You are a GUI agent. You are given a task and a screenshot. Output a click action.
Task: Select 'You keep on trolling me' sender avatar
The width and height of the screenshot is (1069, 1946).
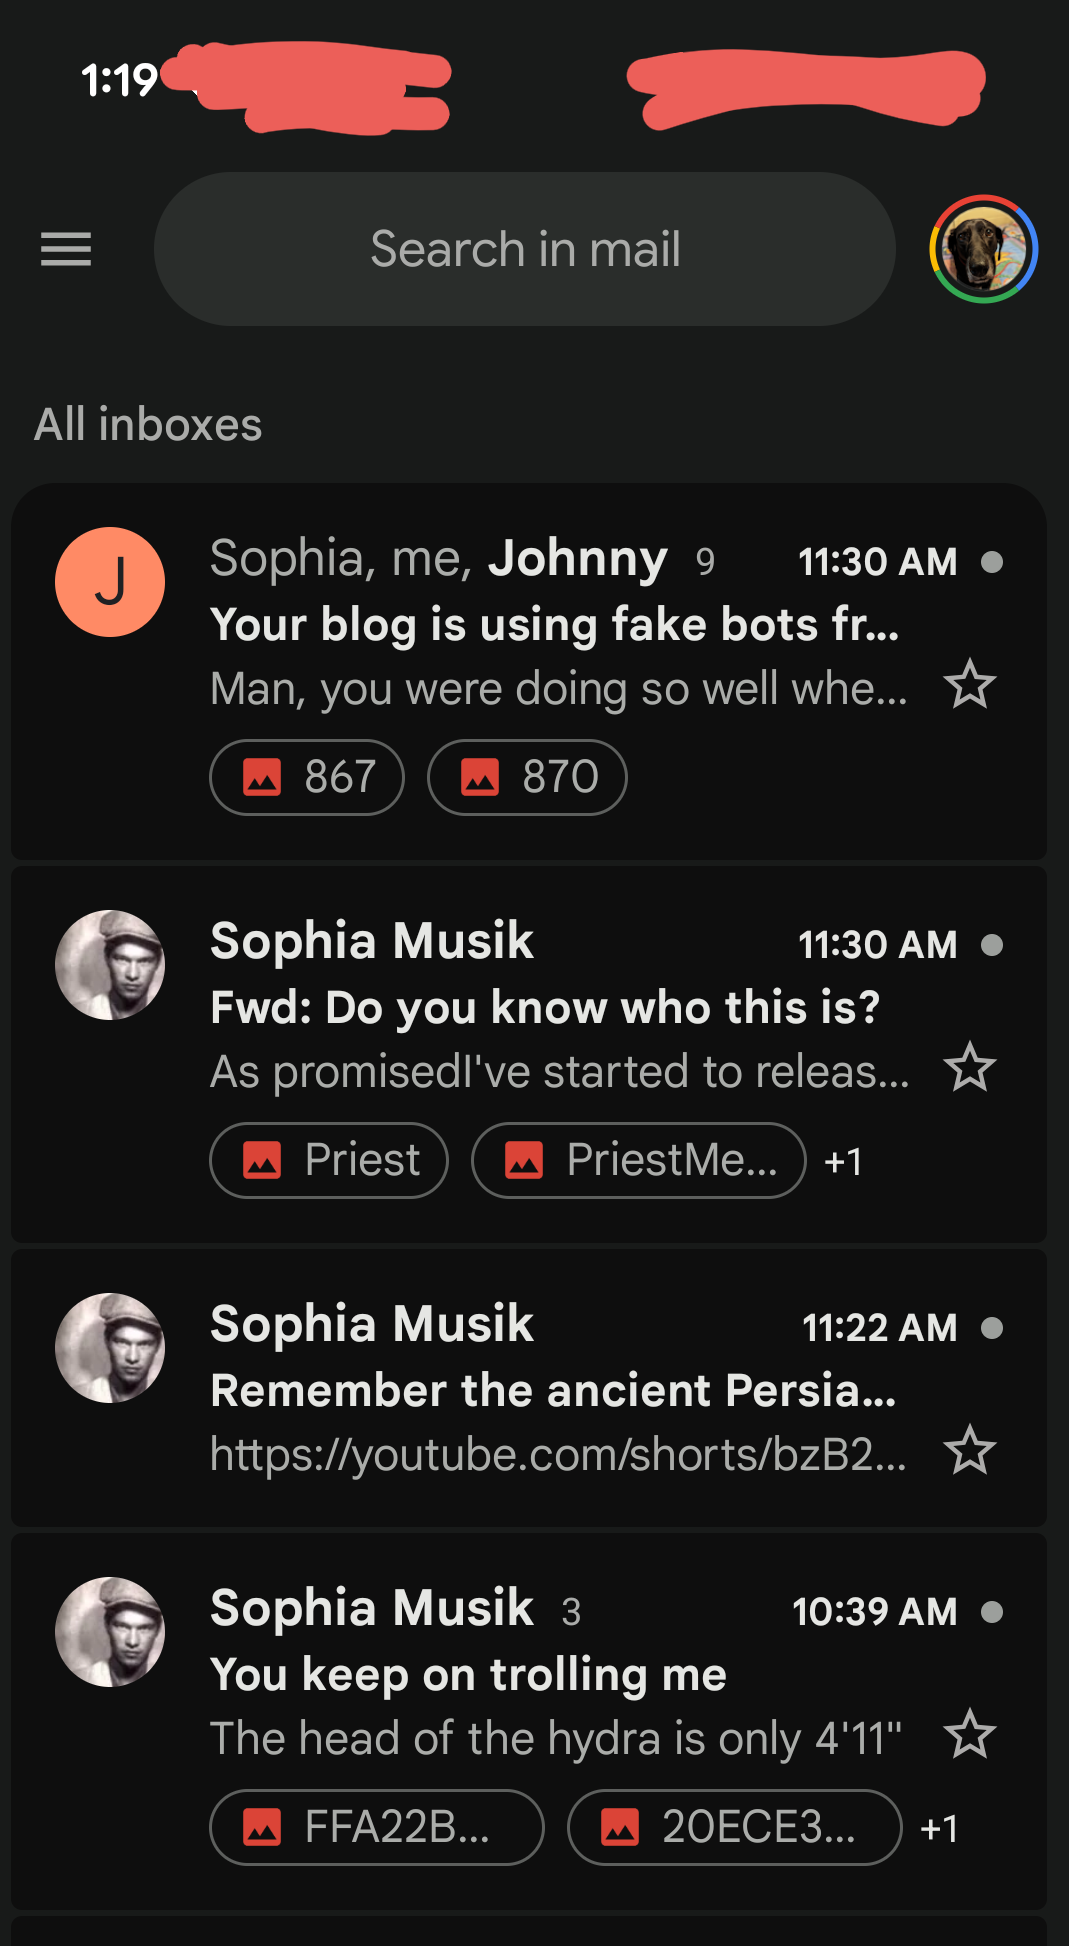point(110,1632)
